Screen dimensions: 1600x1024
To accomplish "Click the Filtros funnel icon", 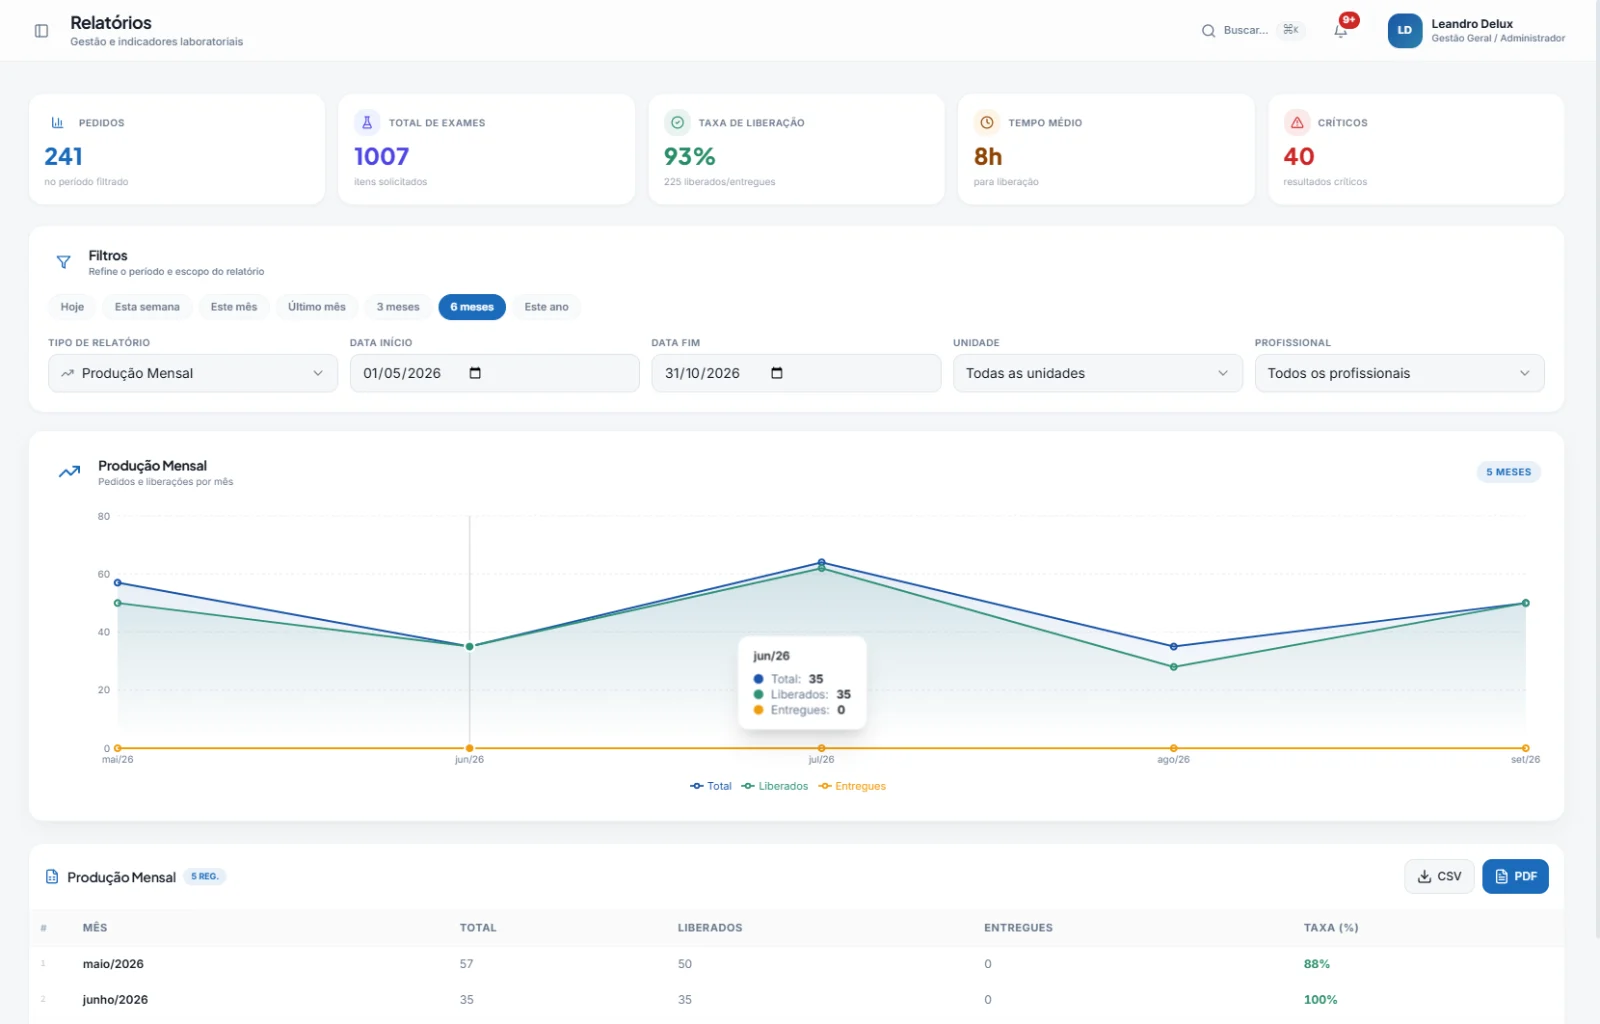I will pos(63,262).
